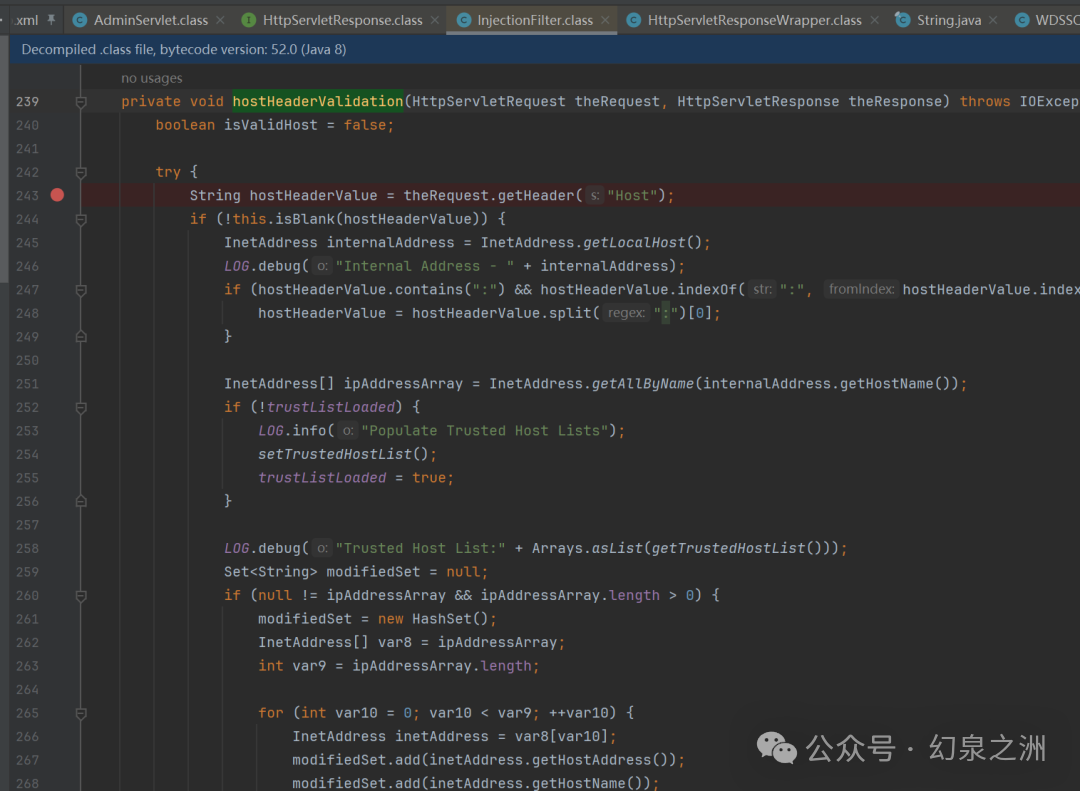Click the "Host" string literal
The width and height of the screenshot is (1080, 791).
click(x=632, y=196)
